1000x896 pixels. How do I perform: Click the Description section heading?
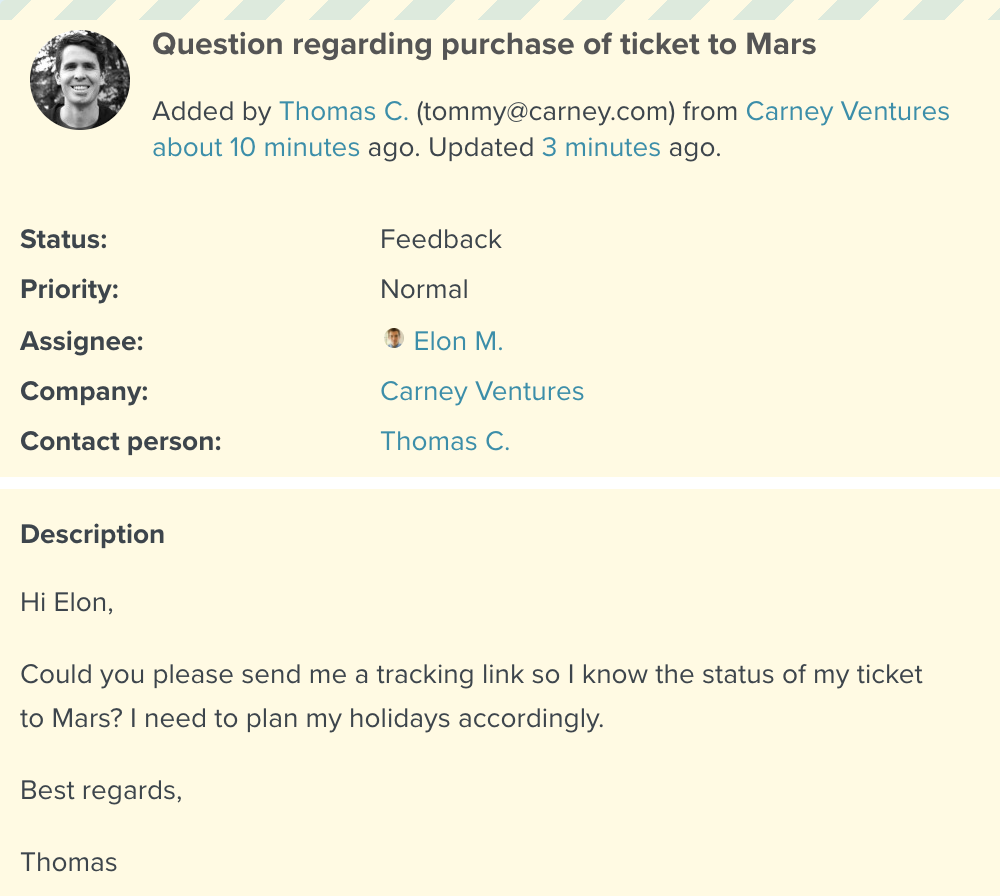click(x=93, y=534)
